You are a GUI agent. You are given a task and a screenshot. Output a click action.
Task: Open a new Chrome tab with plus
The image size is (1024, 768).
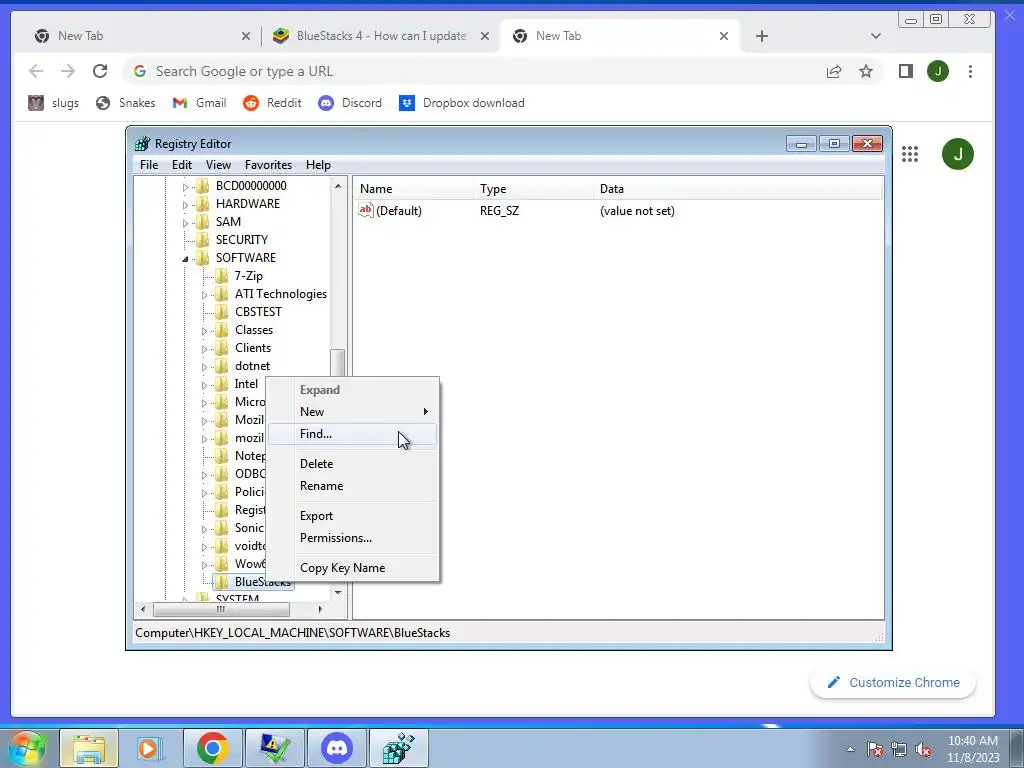pyautogui.click(x=761, y=36)
